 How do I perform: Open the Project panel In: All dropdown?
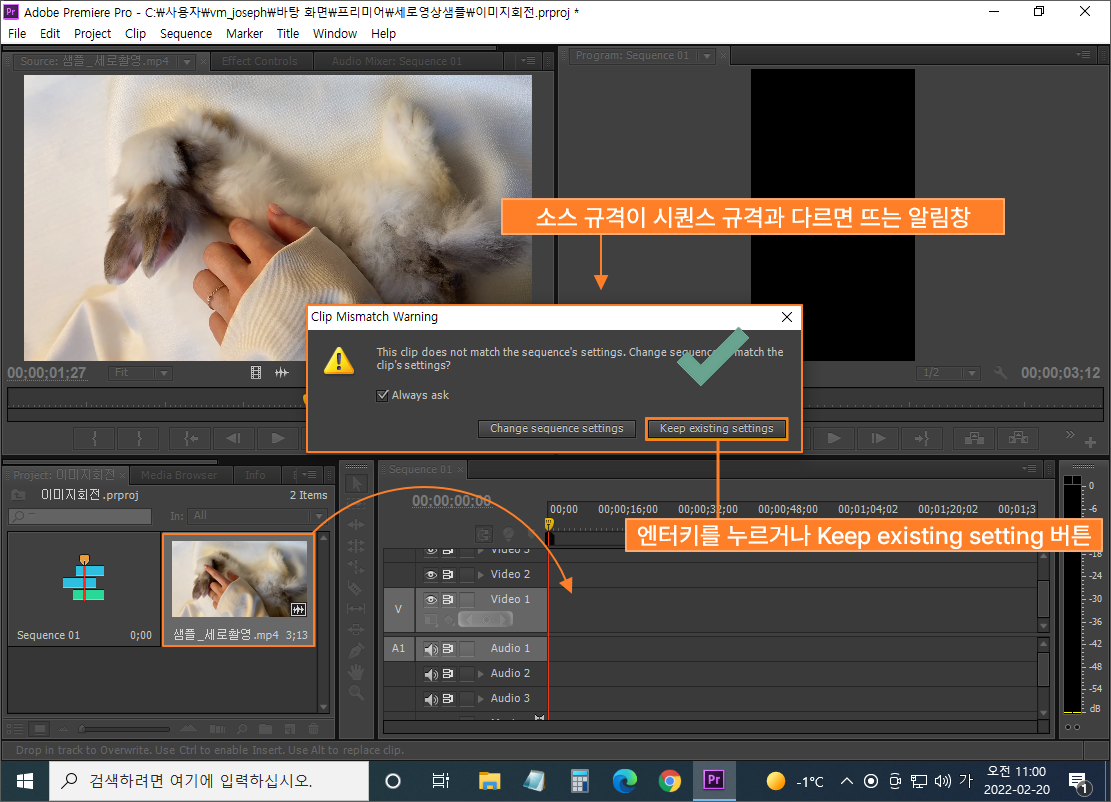[259, 516]
